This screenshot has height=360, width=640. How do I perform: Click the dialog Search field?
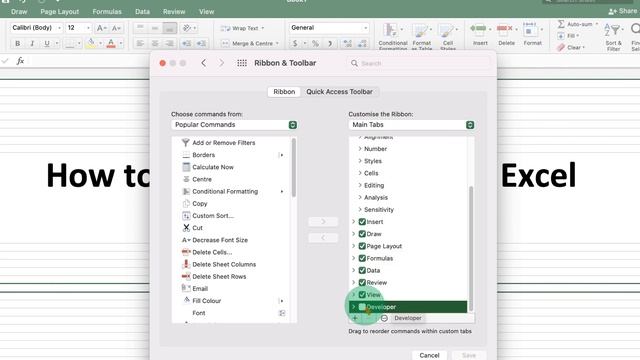(418, 63)
